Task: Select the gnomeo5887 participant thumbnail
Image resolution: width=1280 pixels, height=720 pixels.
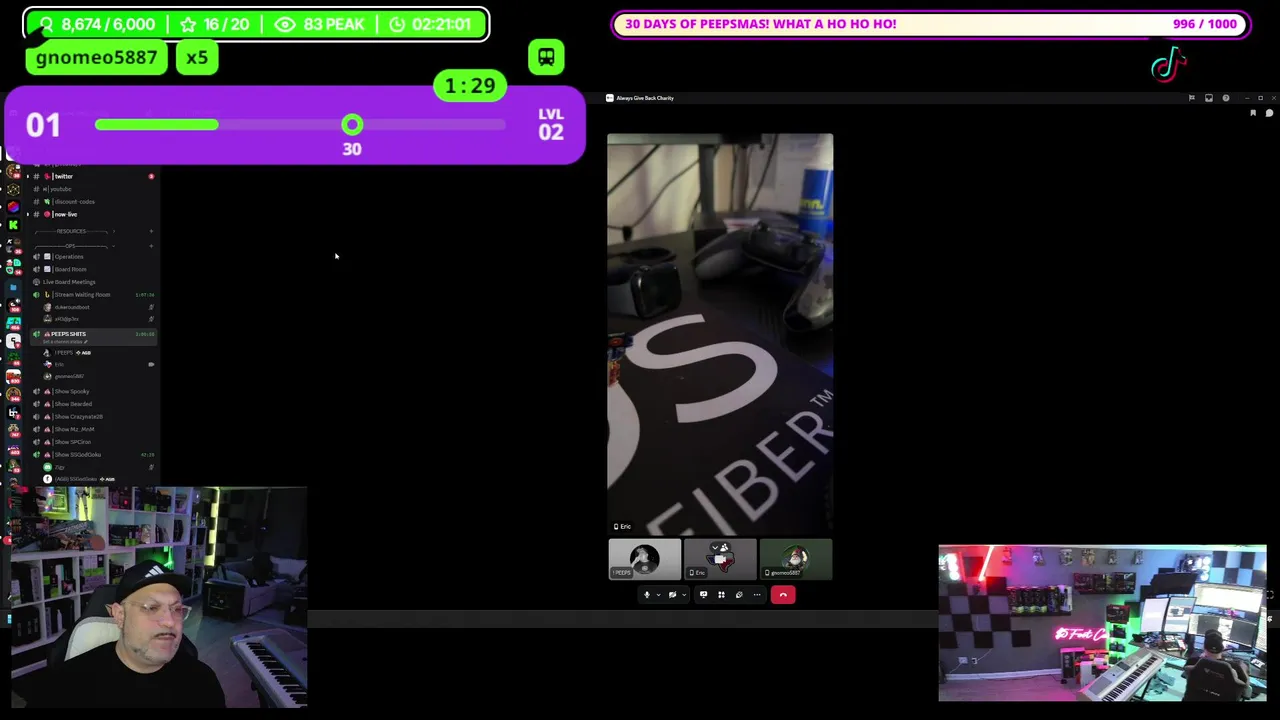Action: tap(796, 559)
